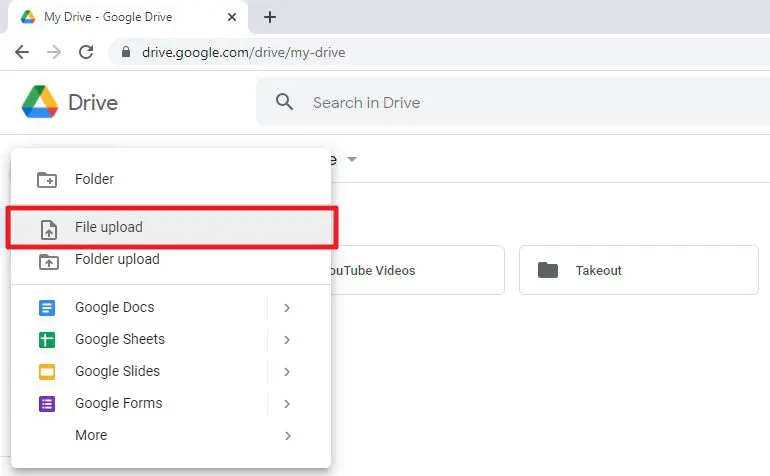Expand the More submenu arrow

click(288, 436)
